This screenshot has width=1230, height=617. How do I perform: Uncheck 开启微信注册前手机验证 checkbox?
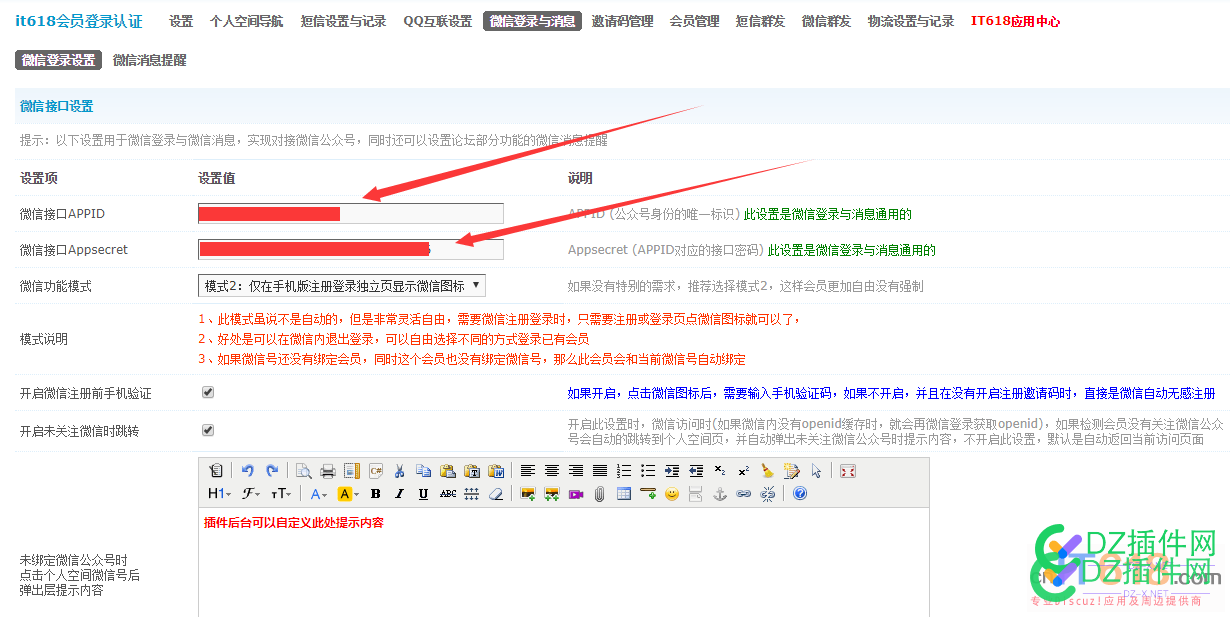point(207,392)
